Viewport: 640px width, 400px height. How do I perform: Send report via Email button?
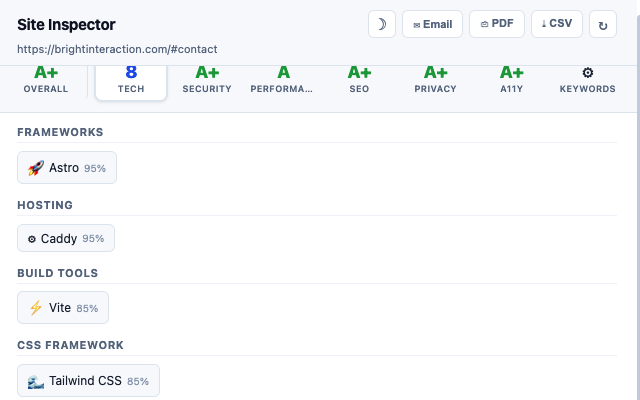point(432,24)
